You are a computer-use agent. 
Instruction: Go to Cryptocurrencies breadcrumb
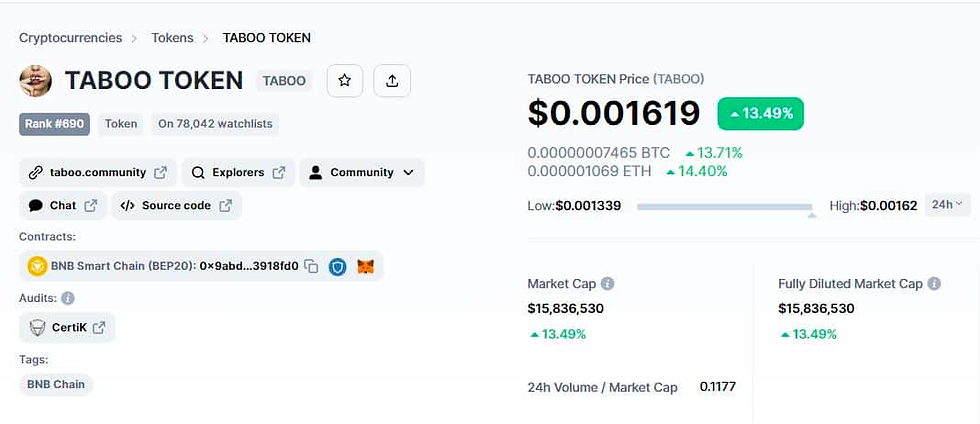click(x=71, y=38)
